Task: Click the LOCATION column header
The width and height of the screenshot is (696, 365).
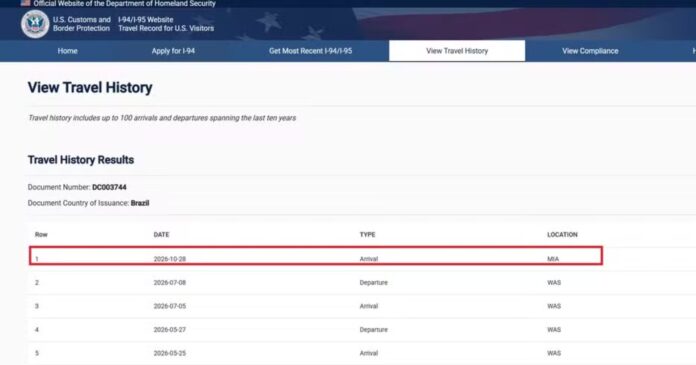Action: 562,234
